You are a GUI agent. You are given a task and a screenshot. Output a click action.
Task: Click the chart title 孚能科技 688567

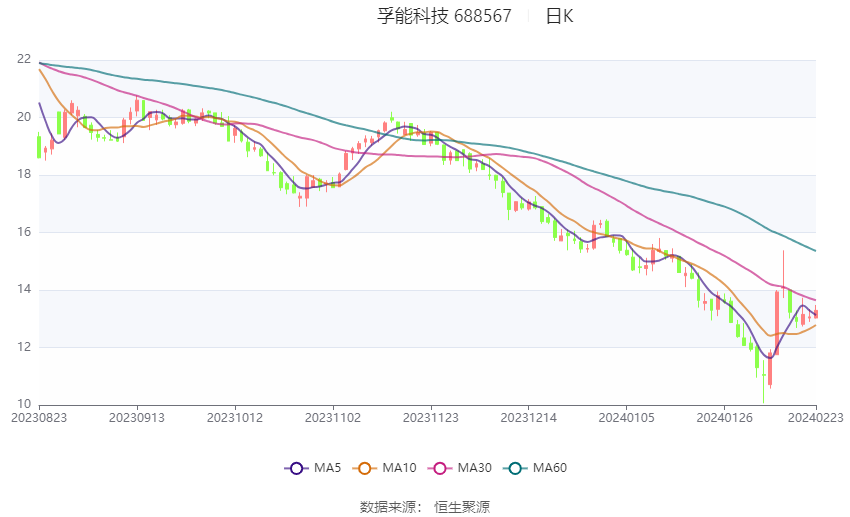pos(444,16)
